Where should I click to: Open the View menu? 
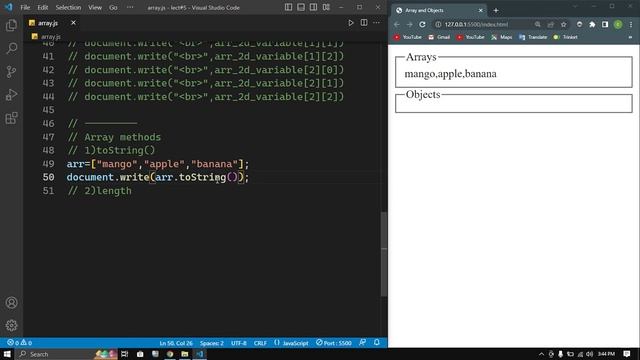(95, 7)
